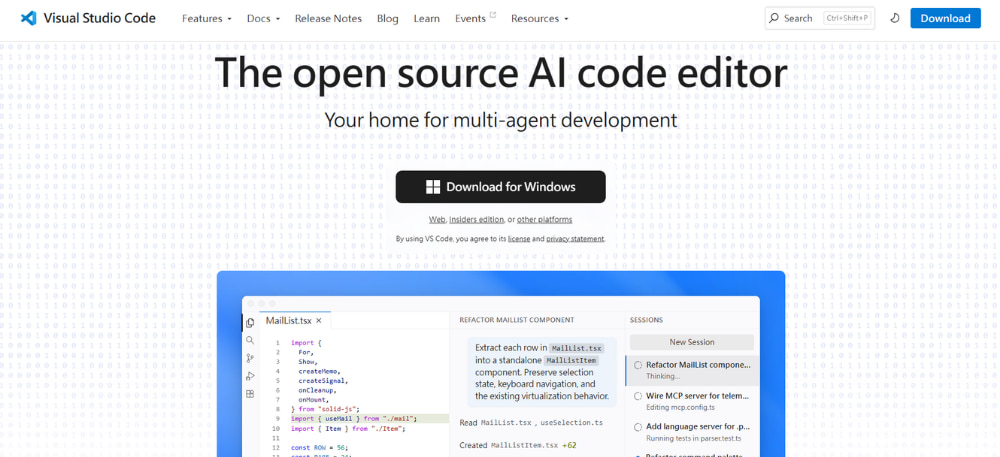Open the Insiders edition link
The height and width of the screenshot is (457, 1000).
[x=476, y=219]
